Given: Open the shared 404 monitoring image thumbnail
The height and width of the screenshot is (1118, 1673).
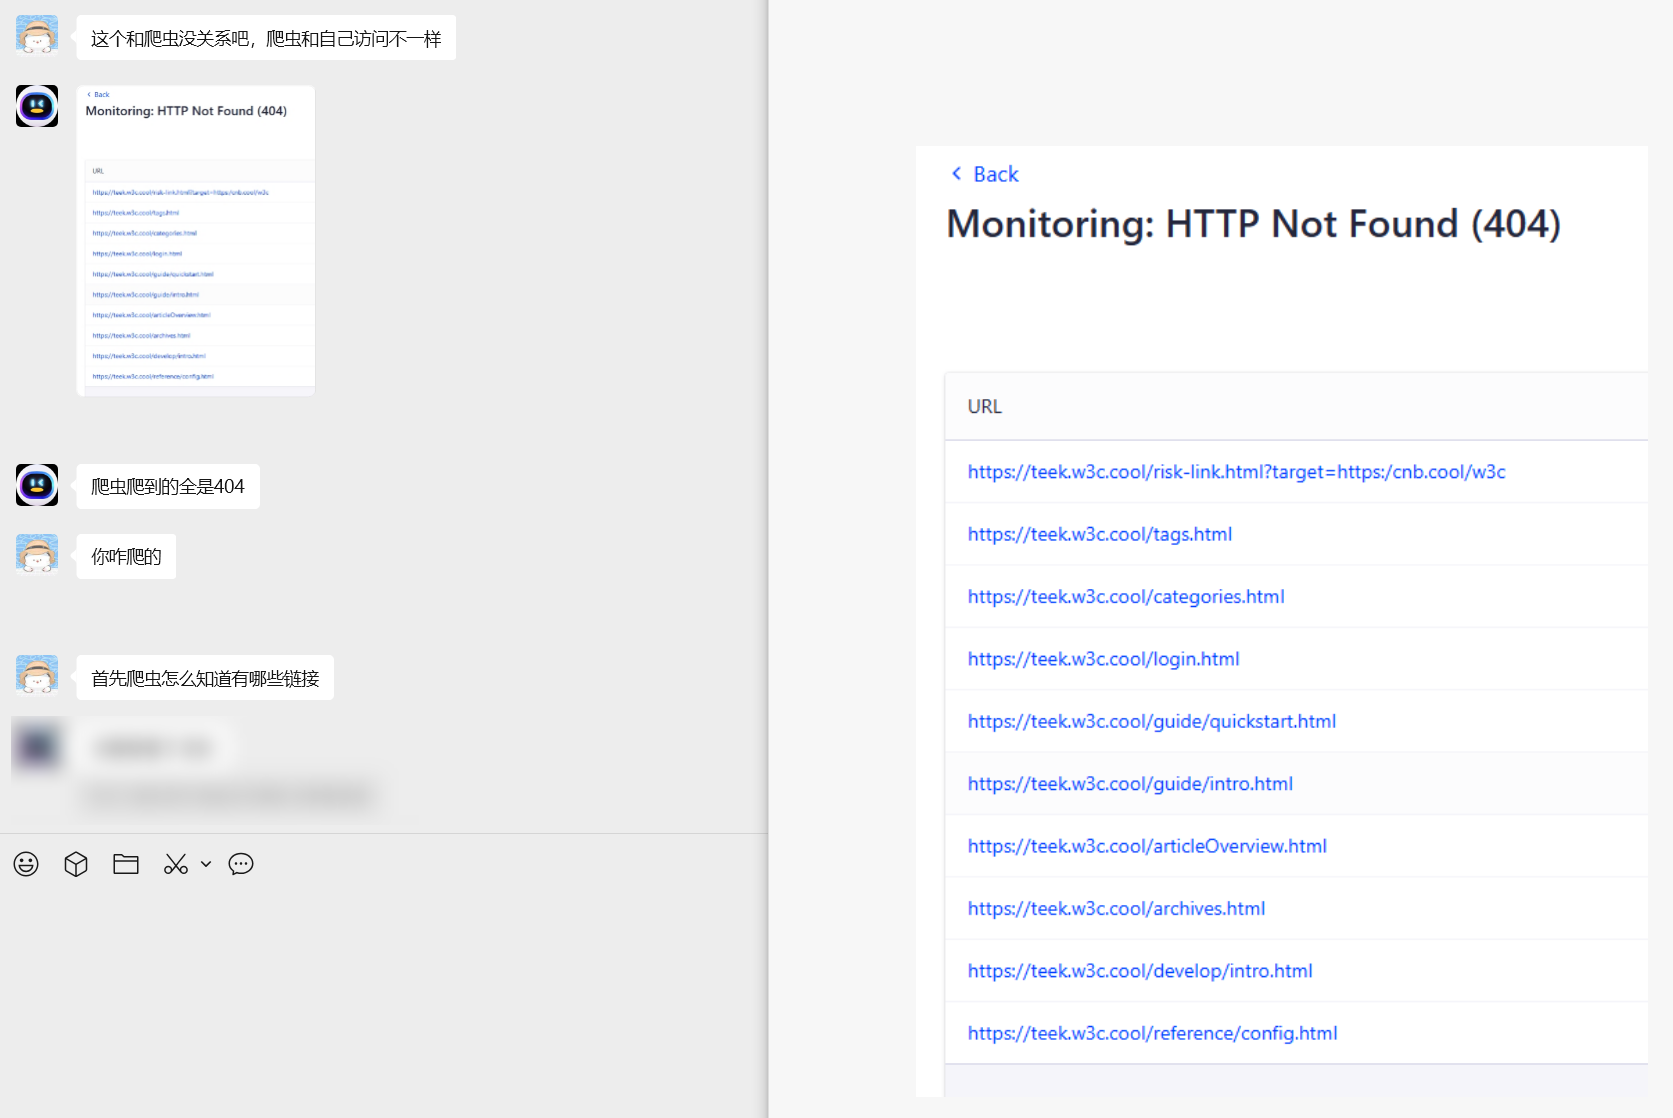Looking at the screenshot, I should 196,240.
